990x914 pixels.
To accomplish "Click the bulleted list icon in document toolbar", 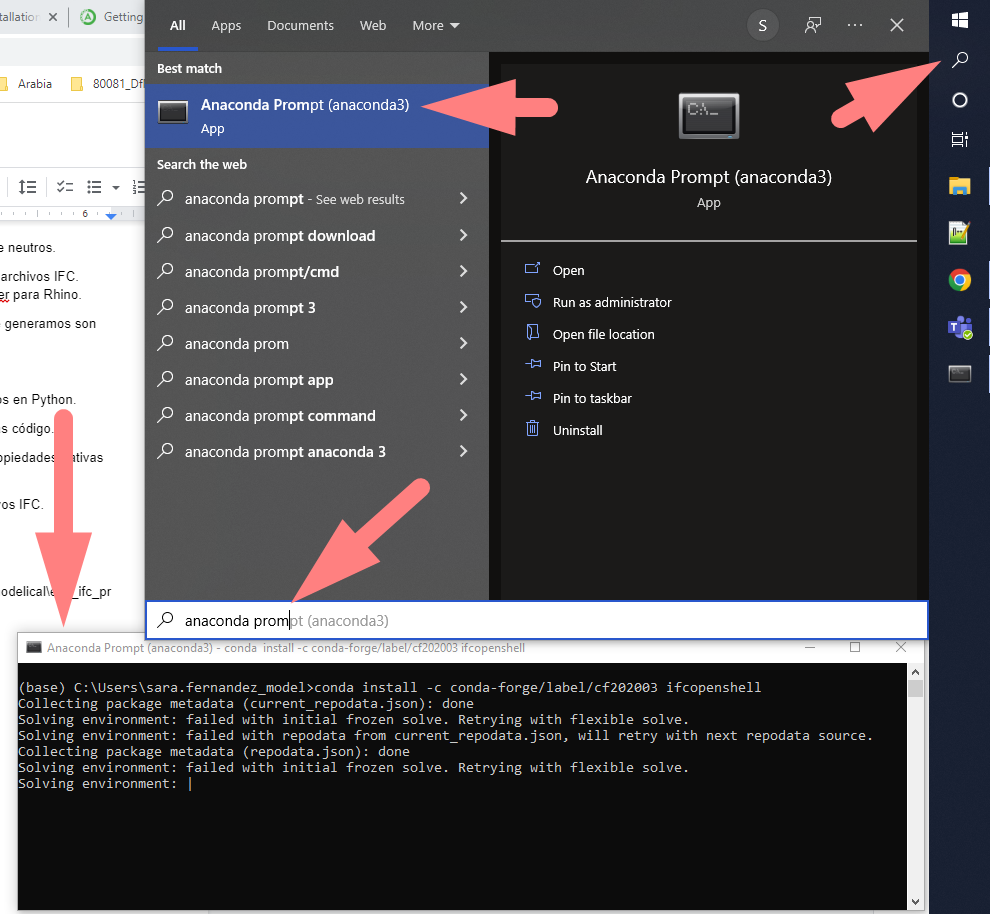I will [x=94, y=187].
